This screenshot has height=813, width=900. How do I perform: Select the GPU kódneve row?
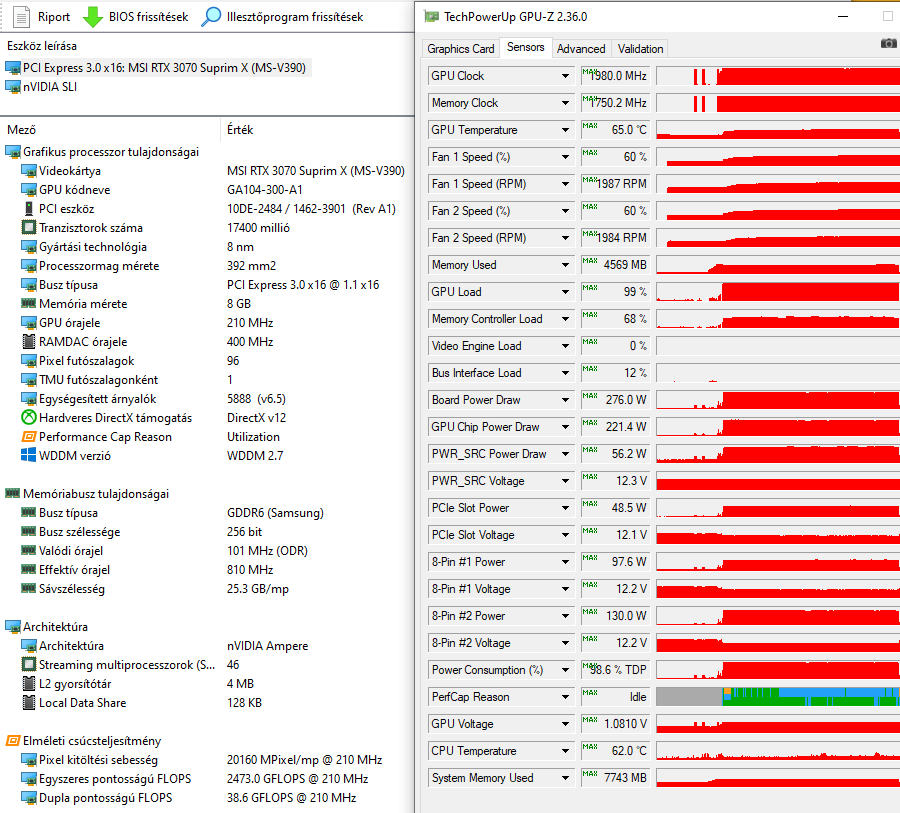(207, 190)
